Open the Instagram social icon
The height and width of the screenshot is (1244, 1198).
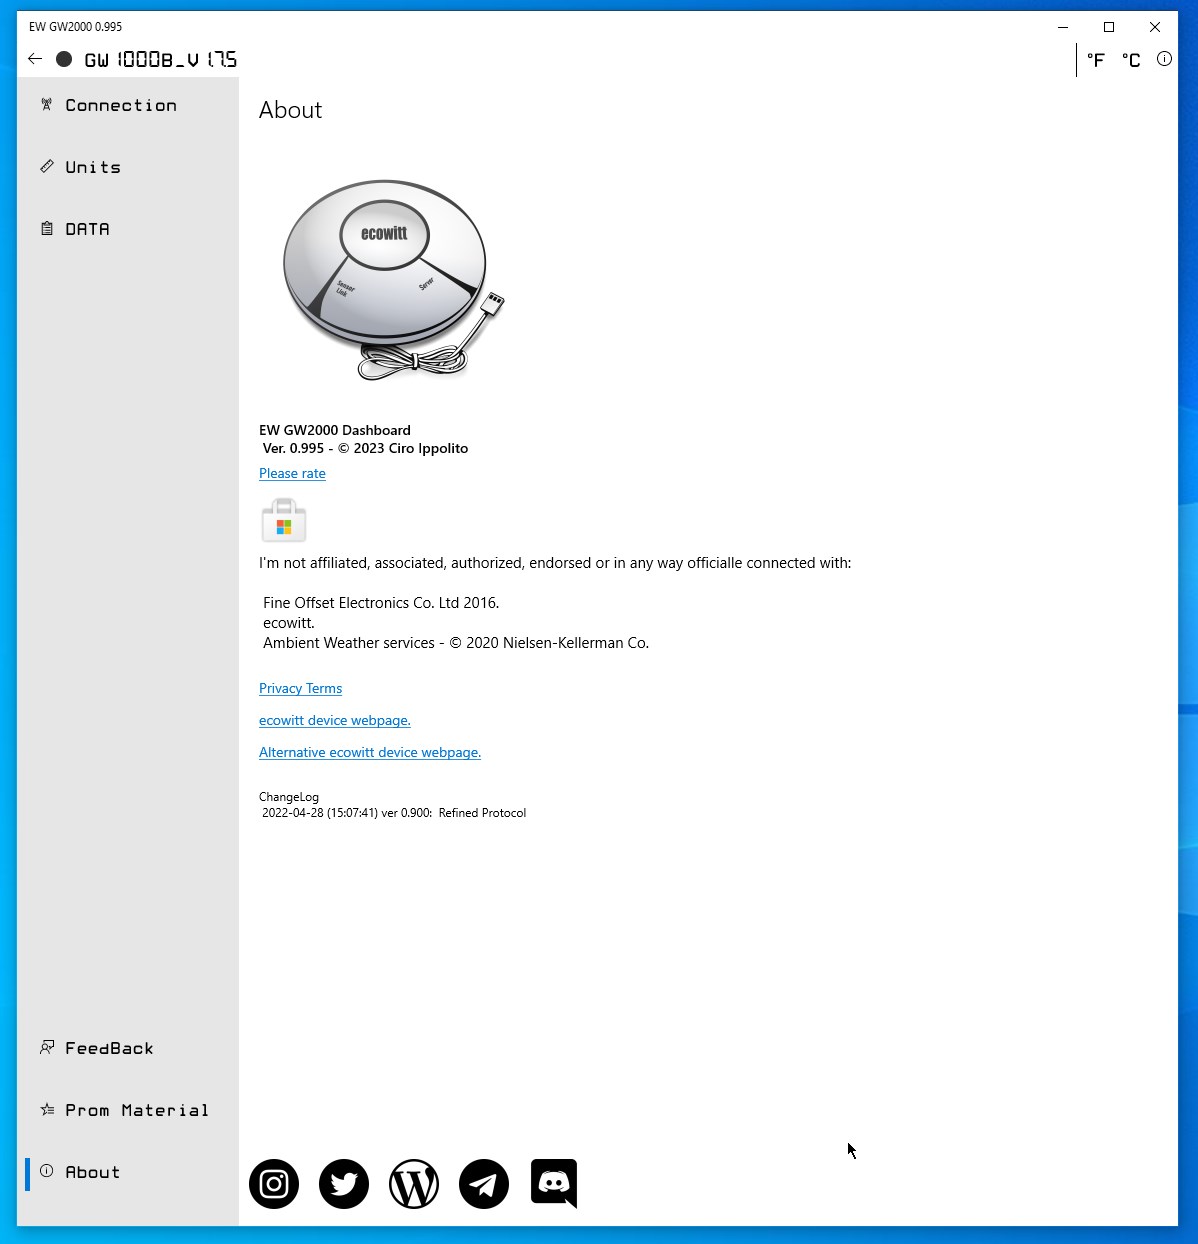click(273, 1184)
